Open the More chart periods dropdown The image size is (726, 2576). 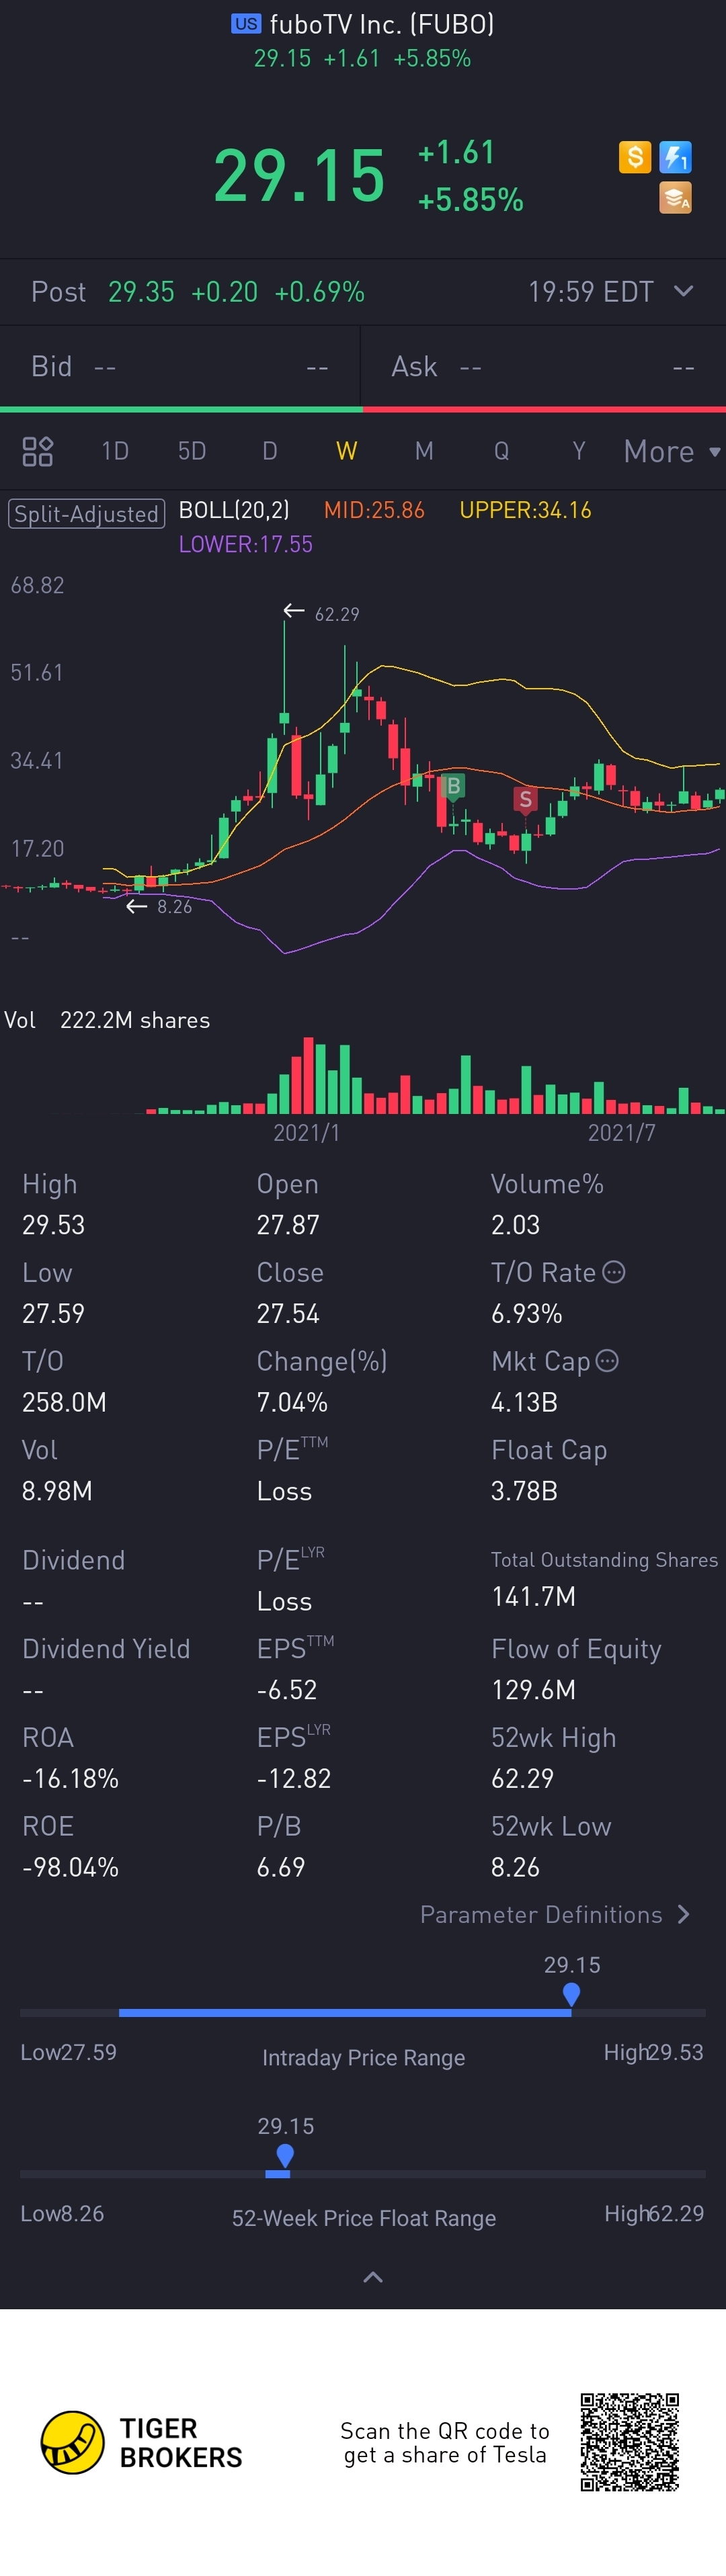(672, 451)
